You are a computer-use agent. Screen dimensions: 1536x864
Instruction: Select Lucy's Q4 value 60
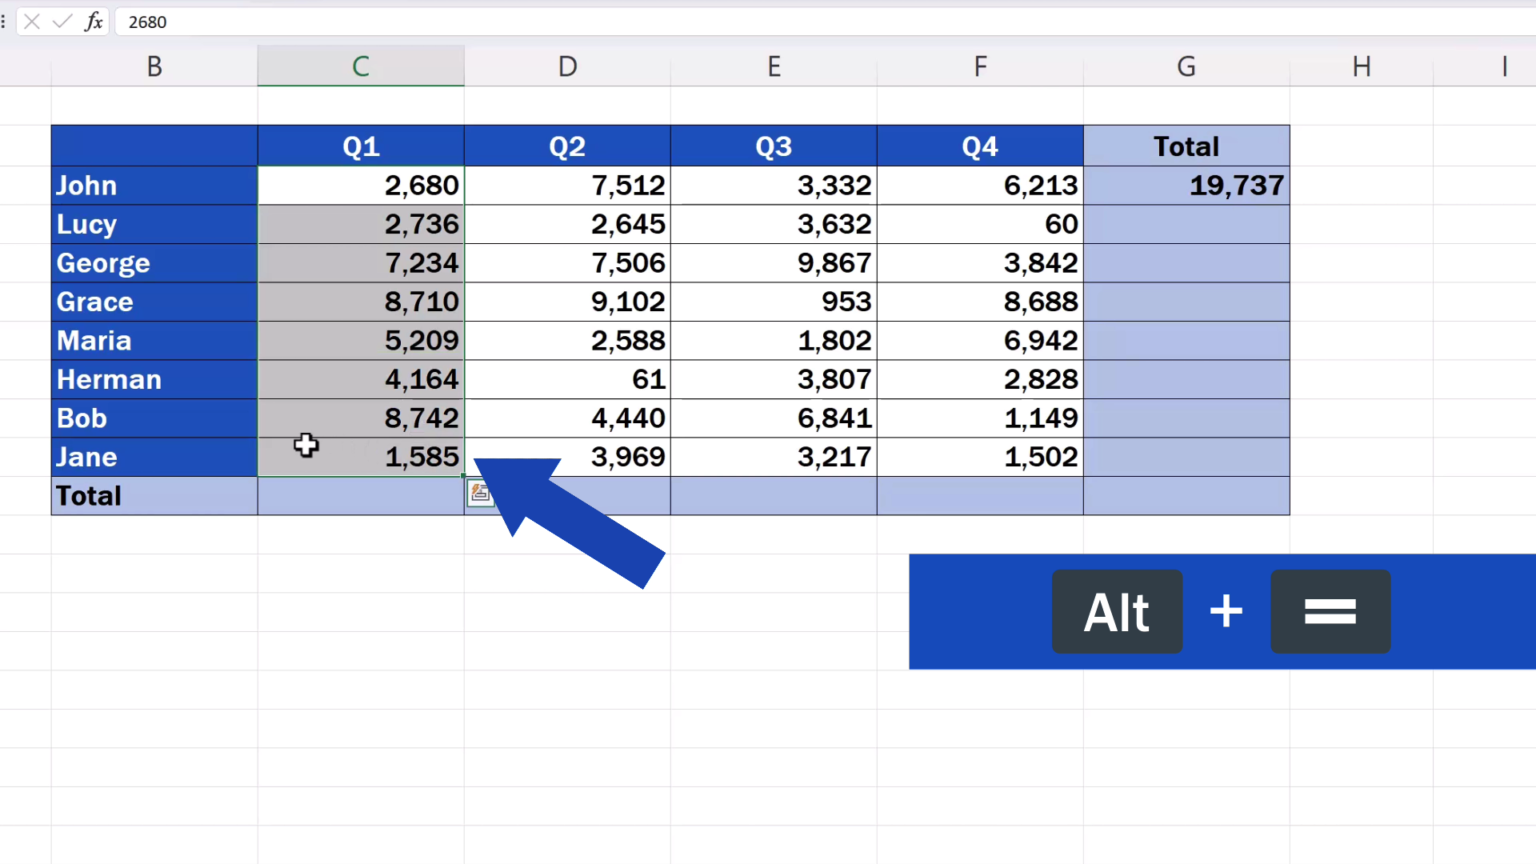[x=980, y=224]
